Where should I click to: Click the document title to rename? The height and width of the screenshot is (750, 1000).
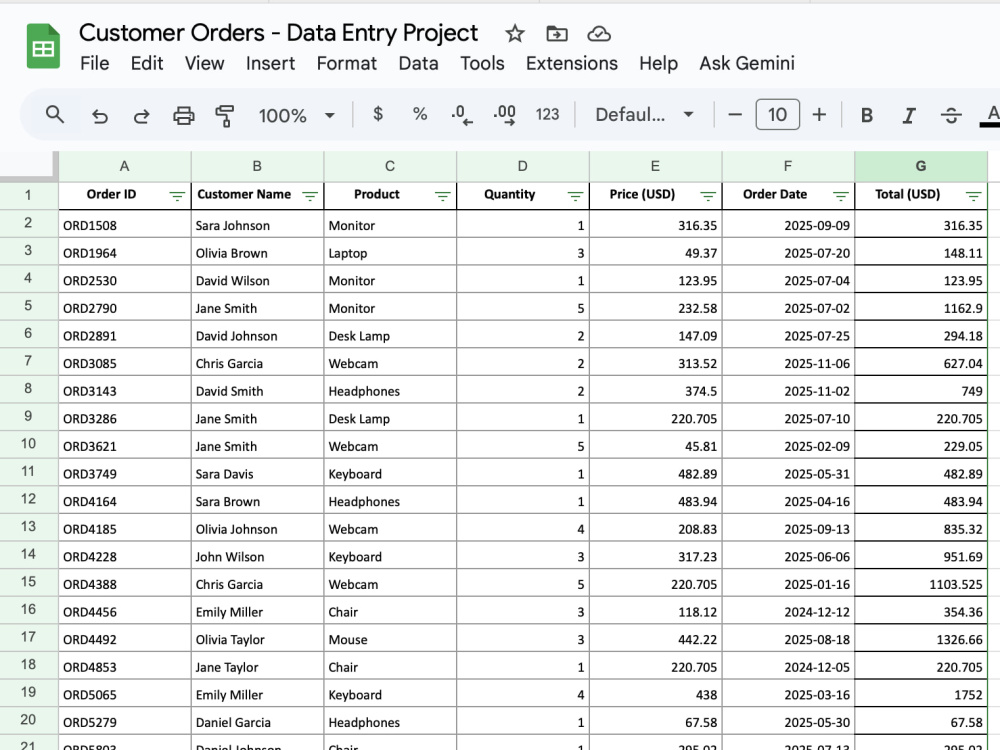coord(278,33)
